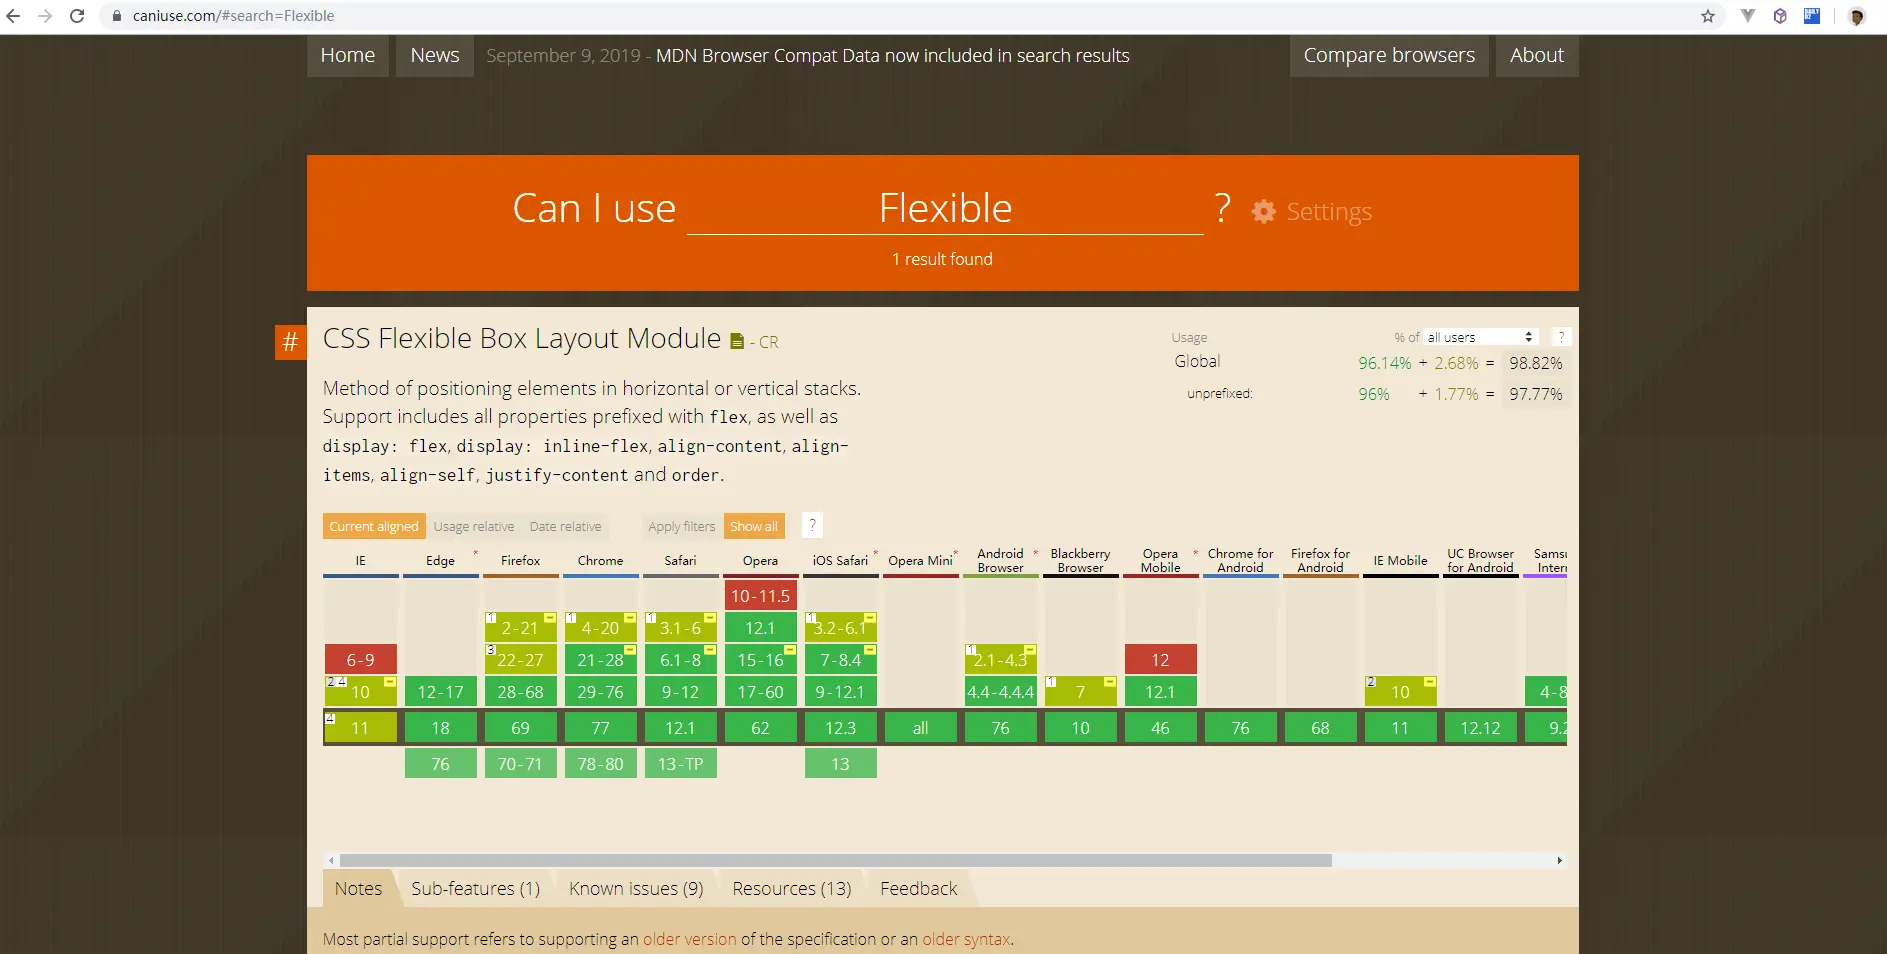The width and height of the screenshot is (1887, 954).
Task: Follow the 'older version' link
Action: coord(690,939)
